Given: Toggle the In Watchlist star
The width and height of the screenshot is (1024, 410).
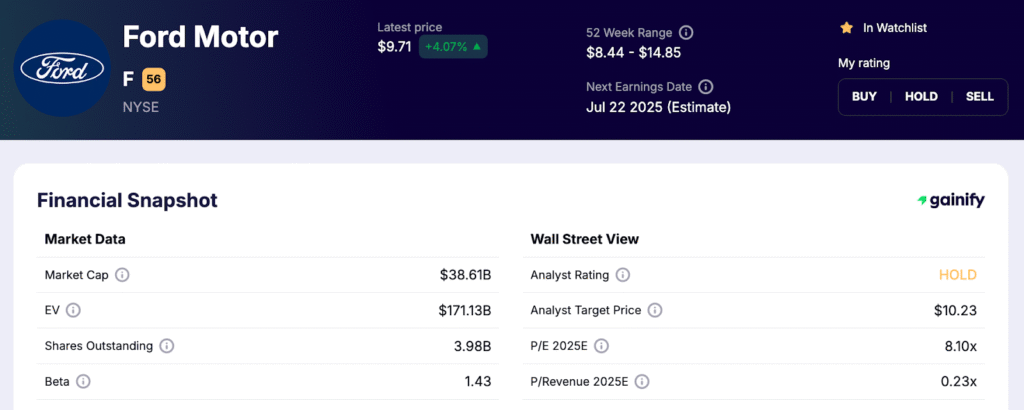Looking at the screenshot, I should point(846,27).
